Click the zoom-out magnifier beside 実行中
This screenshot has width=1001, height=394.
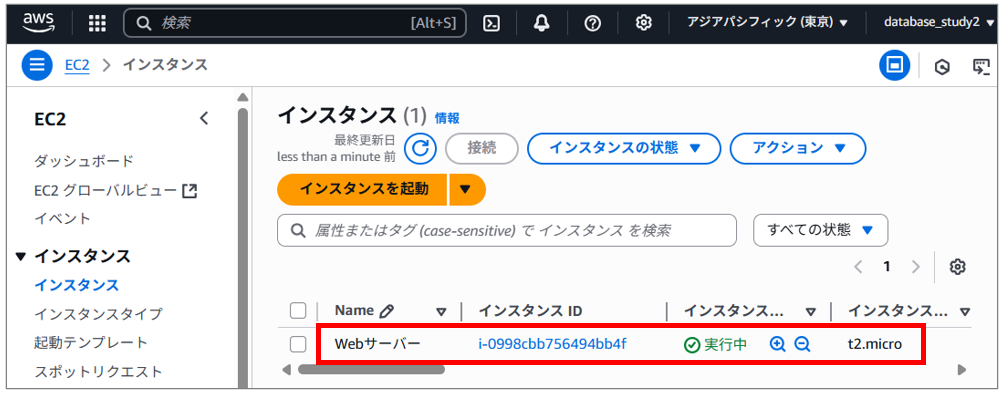coord(802,344)
